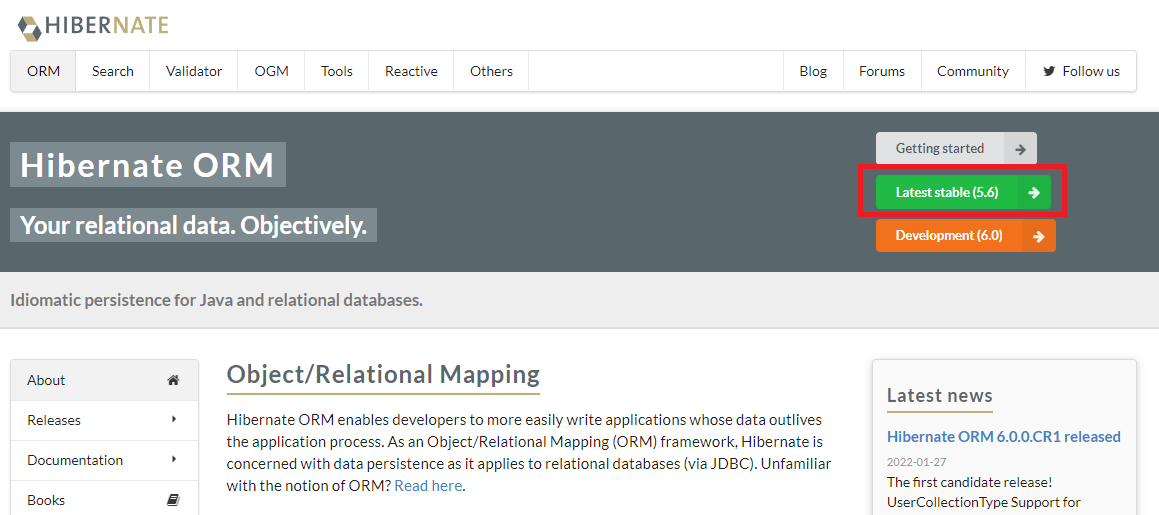Click the home icon beside About
The height and width of the screenshot is (515, 1159).
pyautogui.click(x=173, y=381)
